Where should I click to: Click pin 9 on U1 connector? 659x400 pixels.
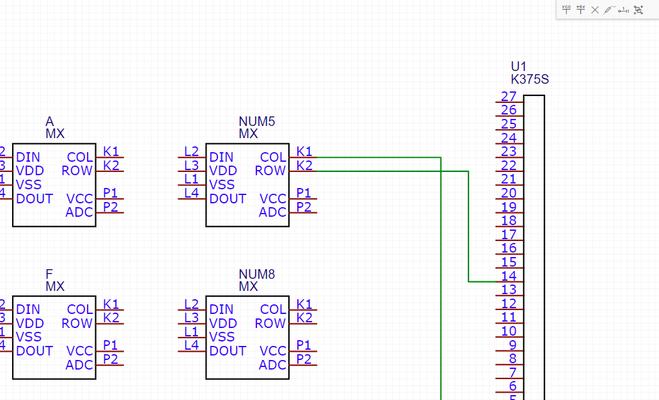point(509,347)
